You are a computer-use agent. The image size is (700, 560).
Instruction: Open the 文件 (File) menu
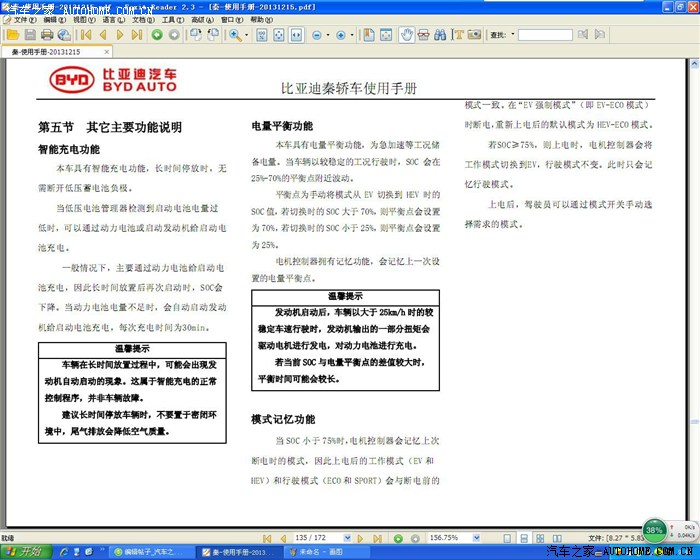(x=24, y=19)
